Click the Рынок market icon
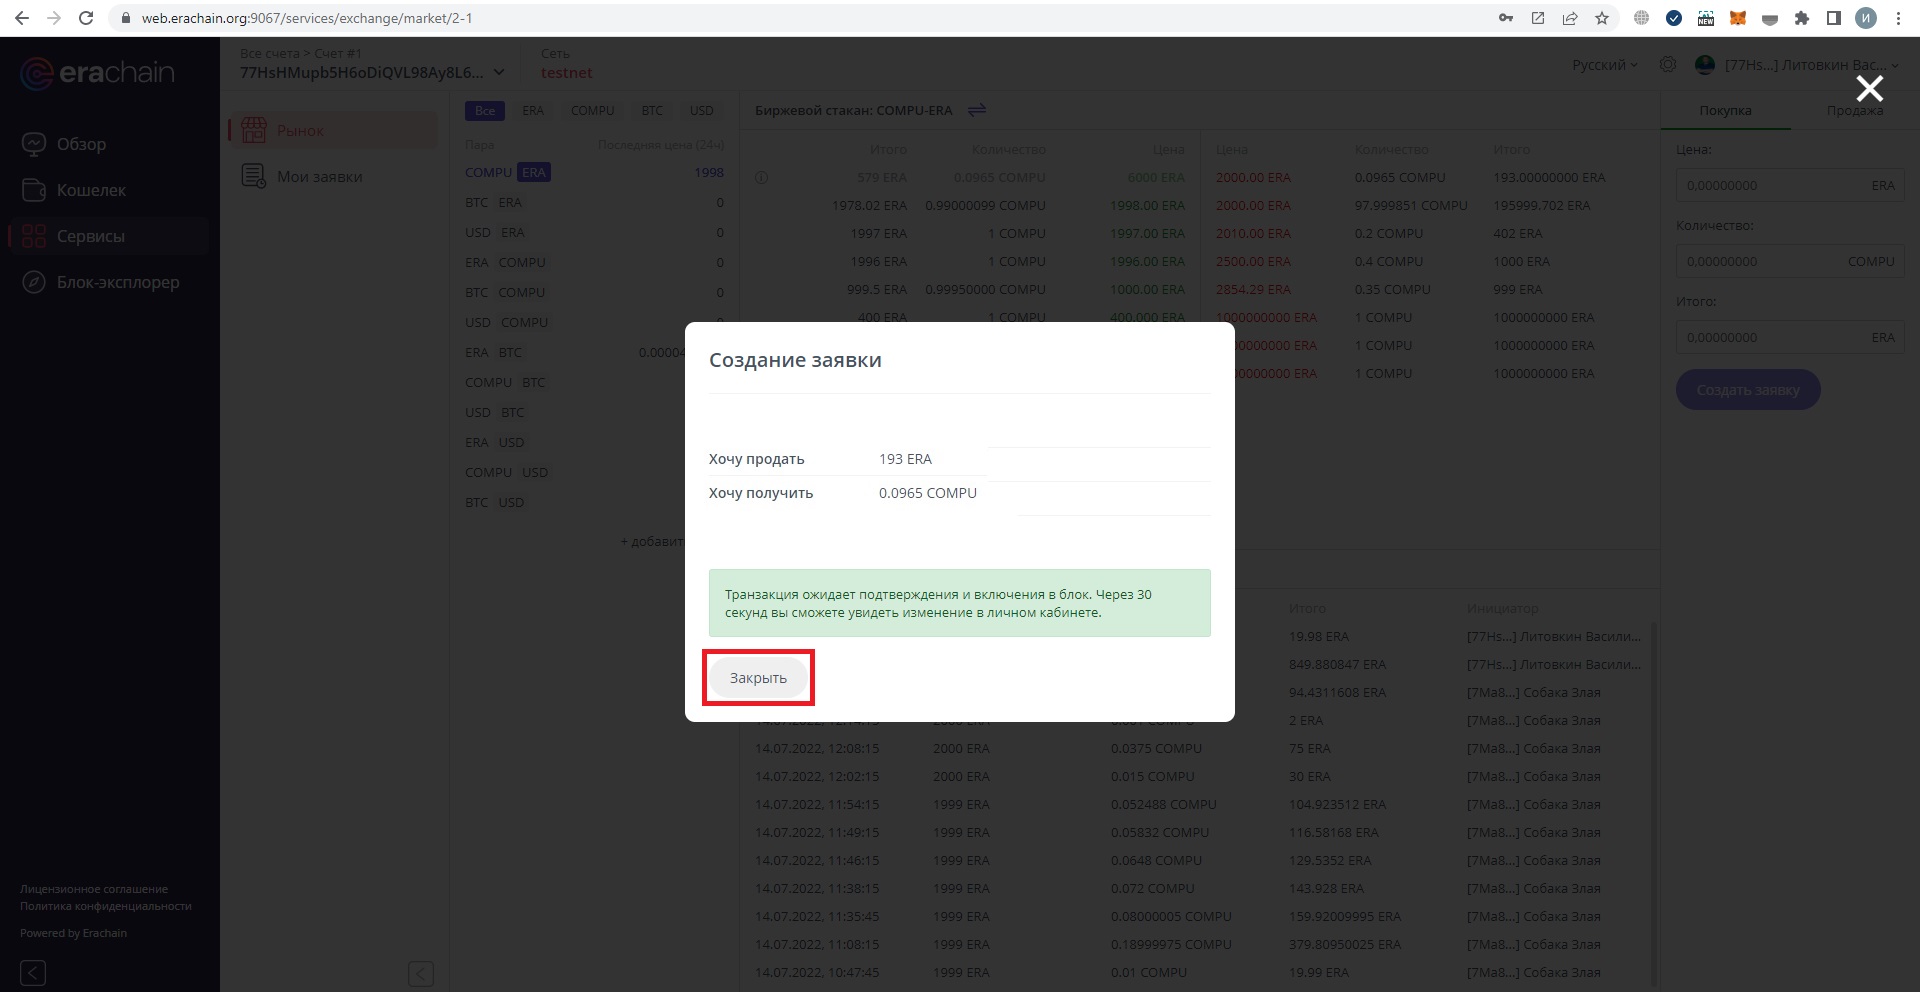Viewport: 1920px width, 992px height. click(x=254, y=130)
